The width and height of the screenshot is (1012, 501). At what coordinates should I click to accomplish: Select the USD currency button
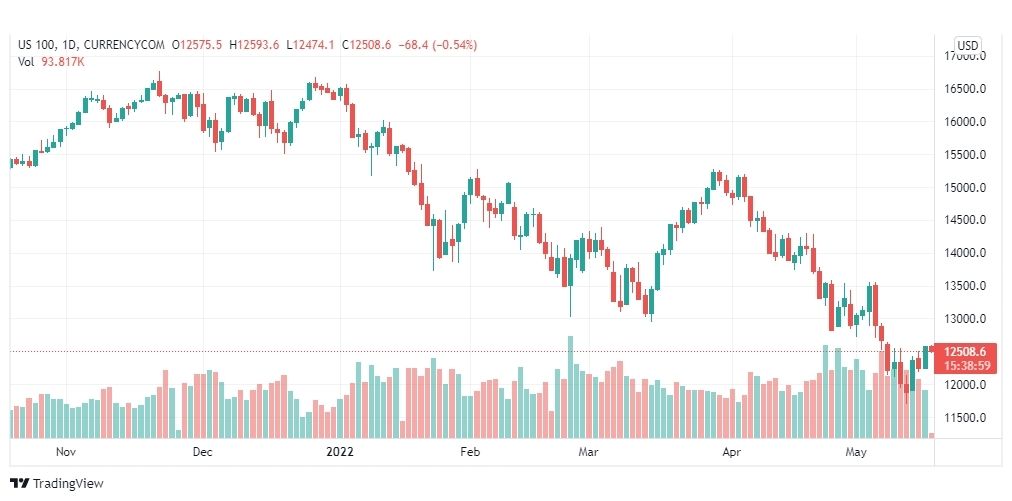[x=967, y=45]
